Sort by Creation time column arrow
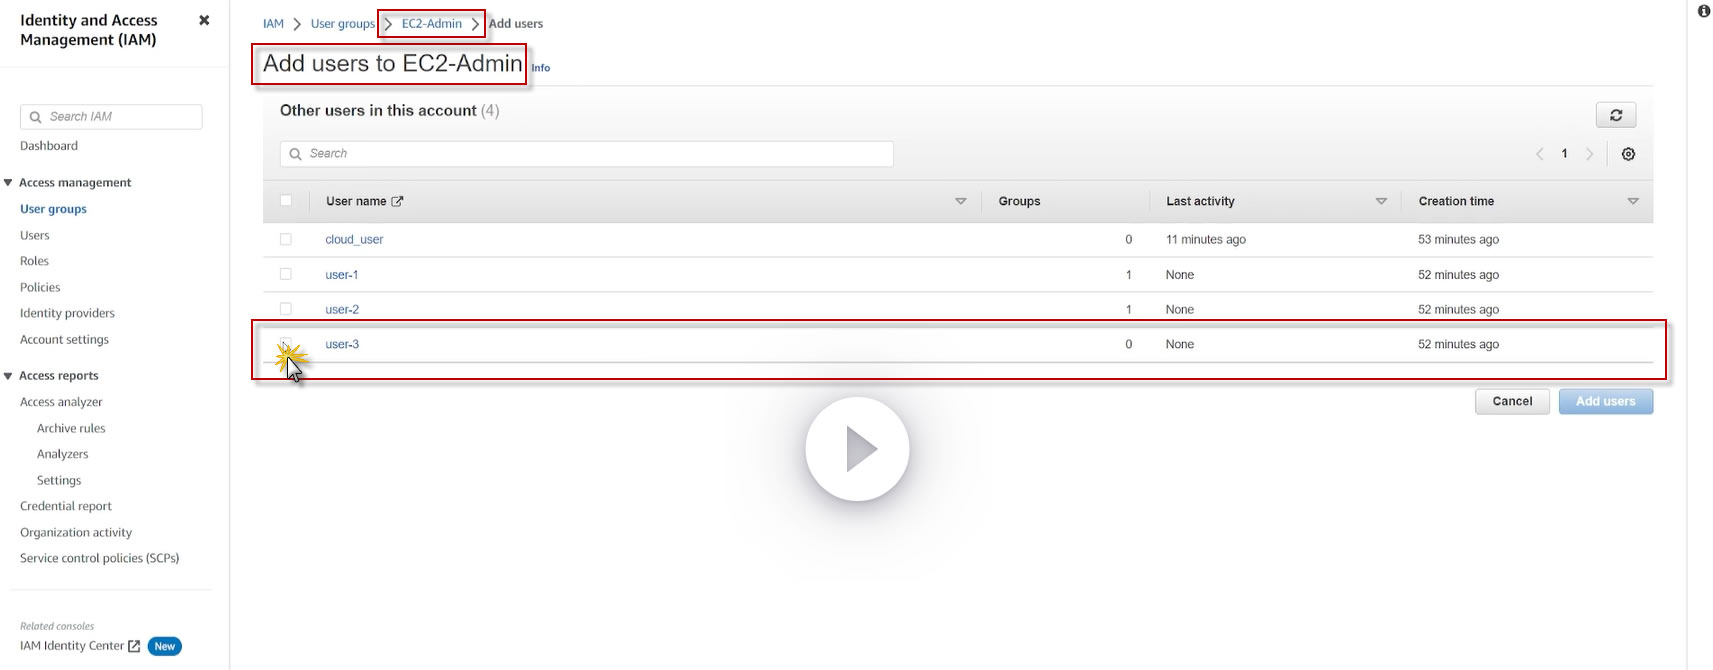The image size is (1713, 670). coord(1633,201)
